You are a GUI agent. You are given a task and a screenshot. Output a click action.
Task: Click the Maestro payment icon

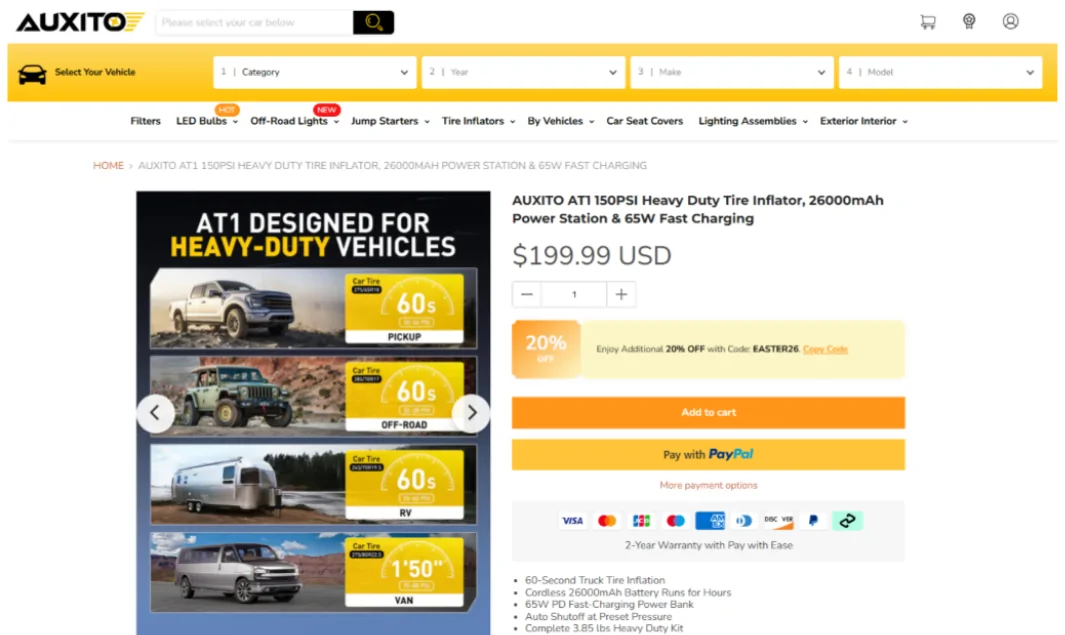pos(675,521)
